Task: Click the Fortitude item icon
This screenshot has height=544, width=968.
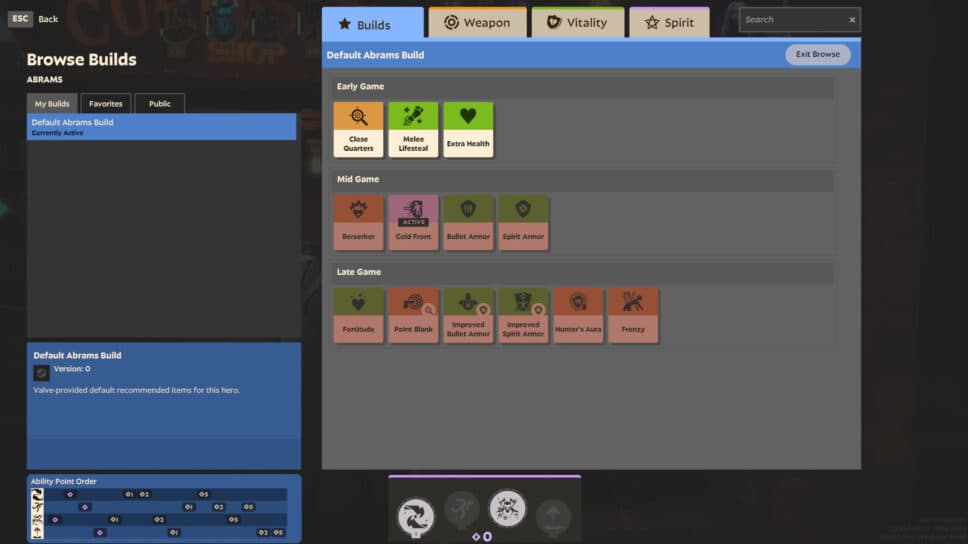Action: pyautogui.click(x=358, y=315)
